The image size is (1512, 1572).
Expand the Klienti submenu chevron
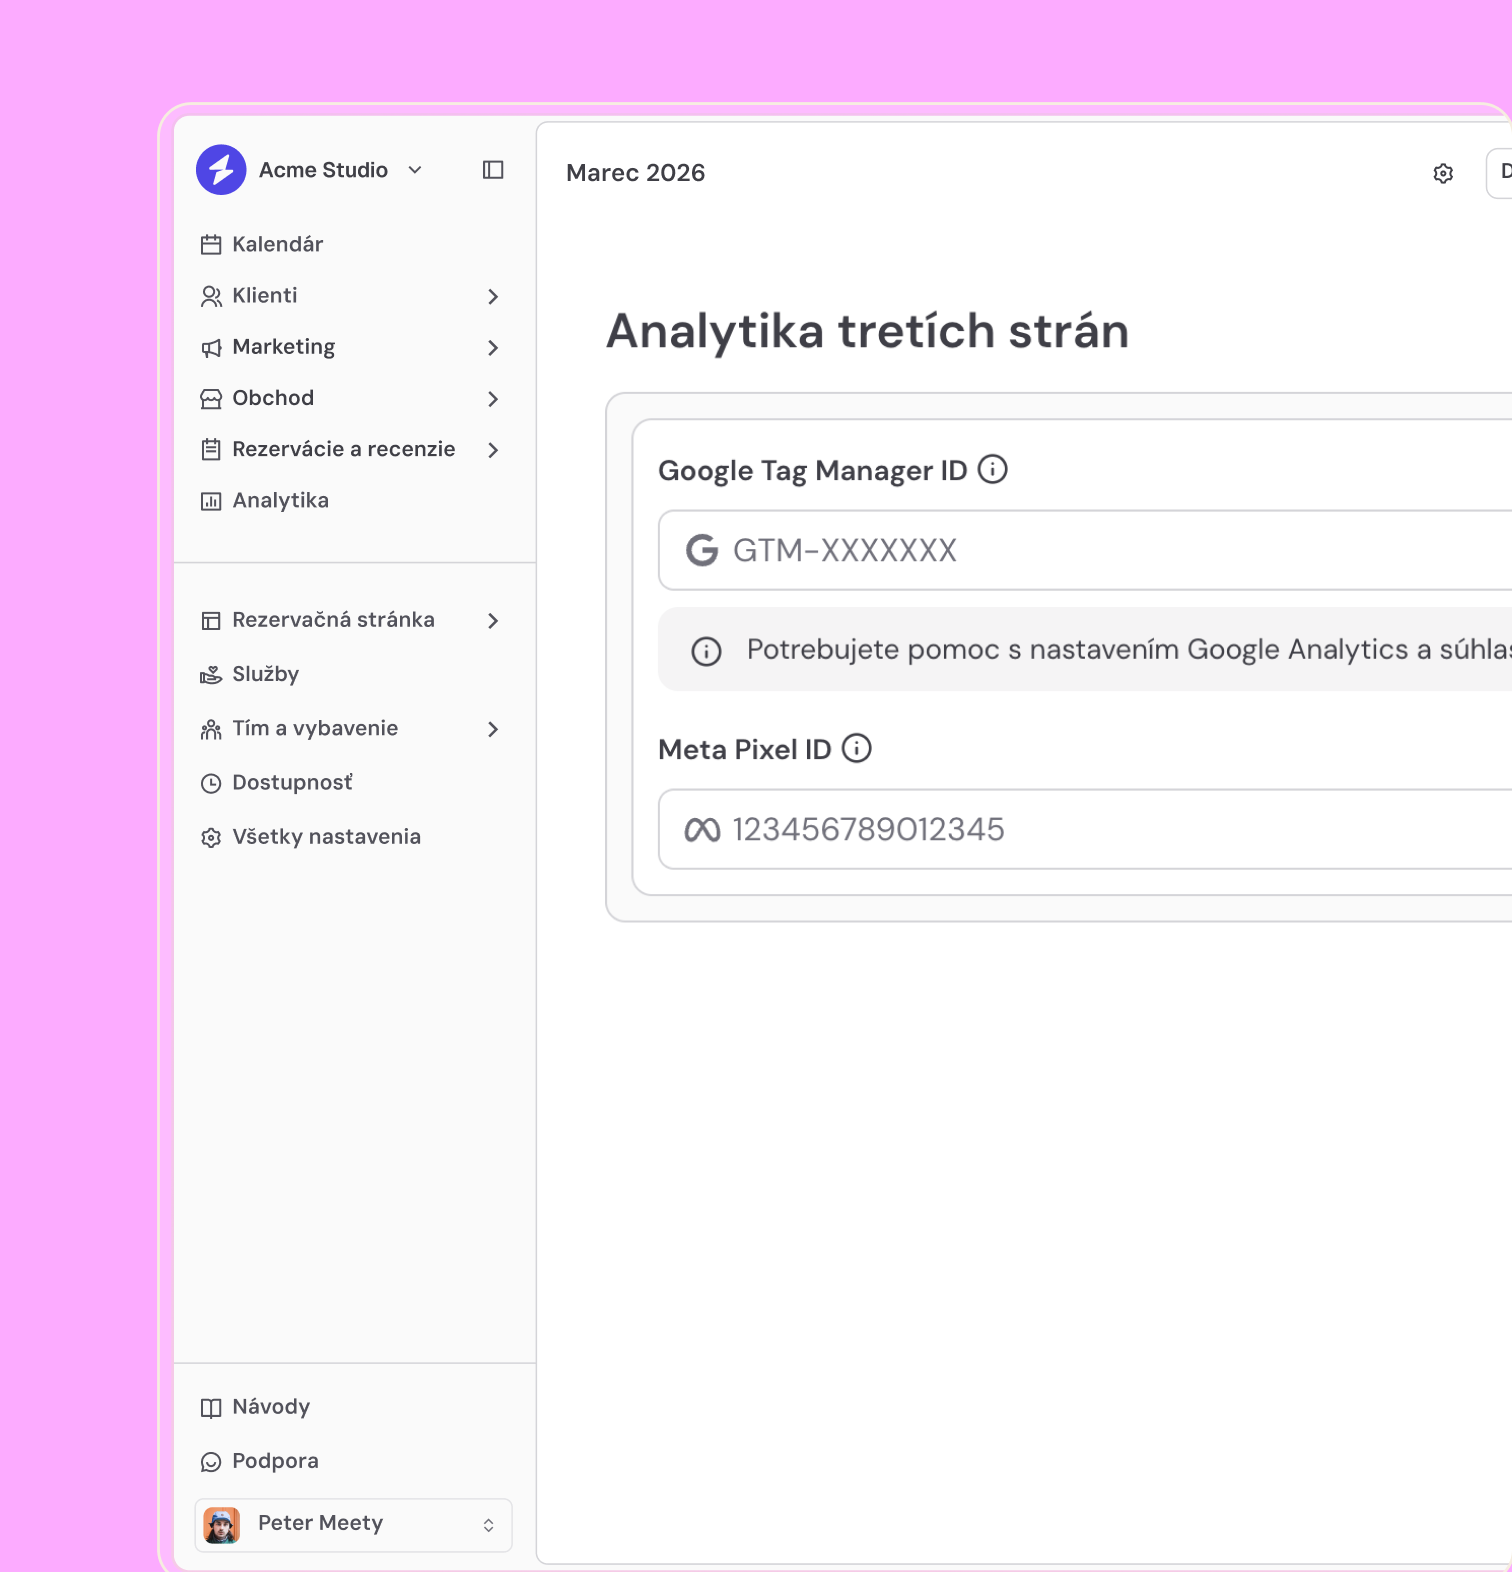click(x=493, y=296)
